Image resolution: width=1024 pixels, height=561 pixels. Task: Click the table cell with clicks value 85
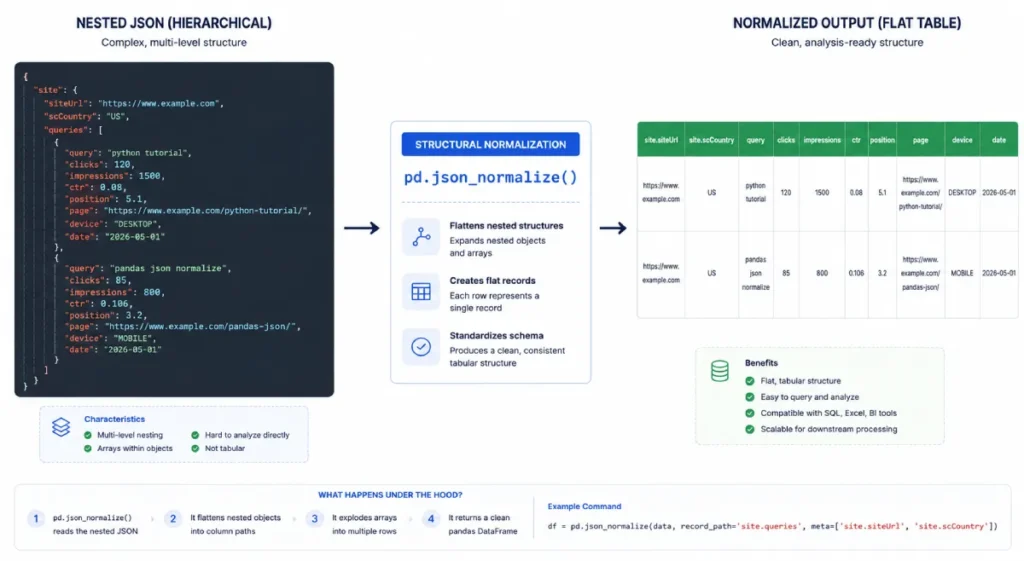tap(786, 273)
